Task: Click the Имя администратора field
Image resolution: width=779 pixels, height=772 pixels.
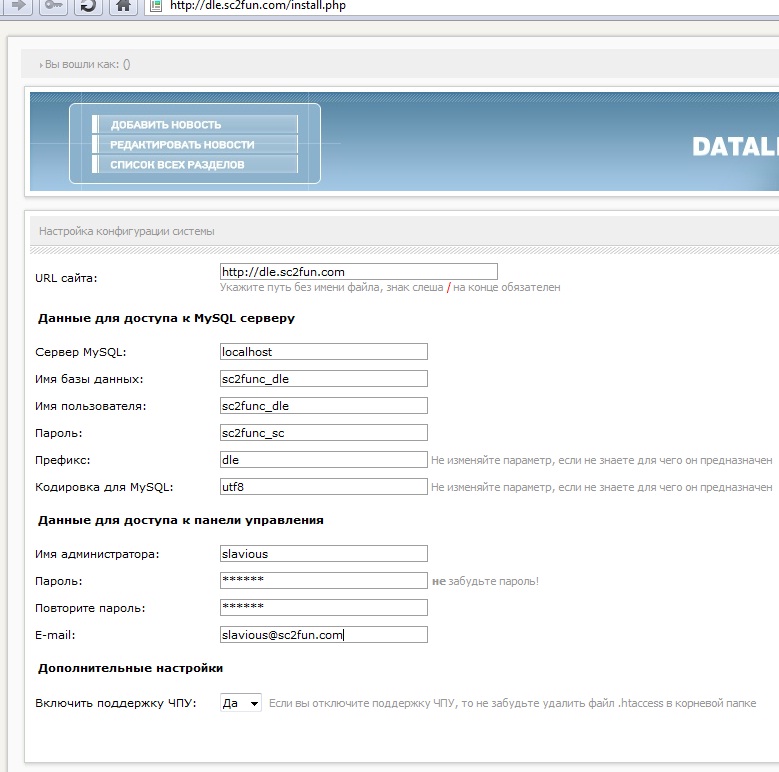Action: click(x=323, y=553)
